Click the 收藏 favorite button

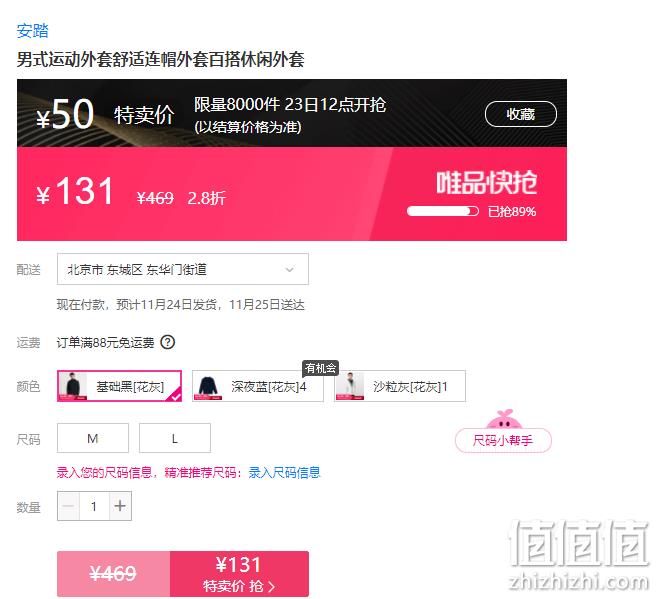coord(520,114)
